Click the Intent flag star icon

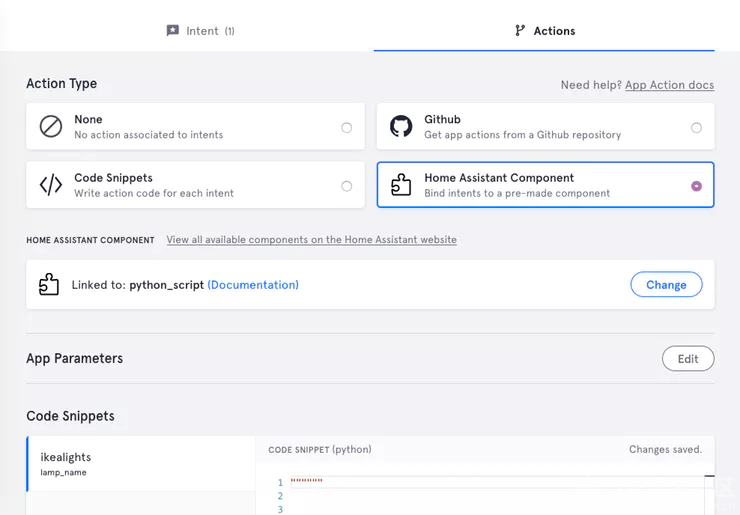[x=173, y=31]
